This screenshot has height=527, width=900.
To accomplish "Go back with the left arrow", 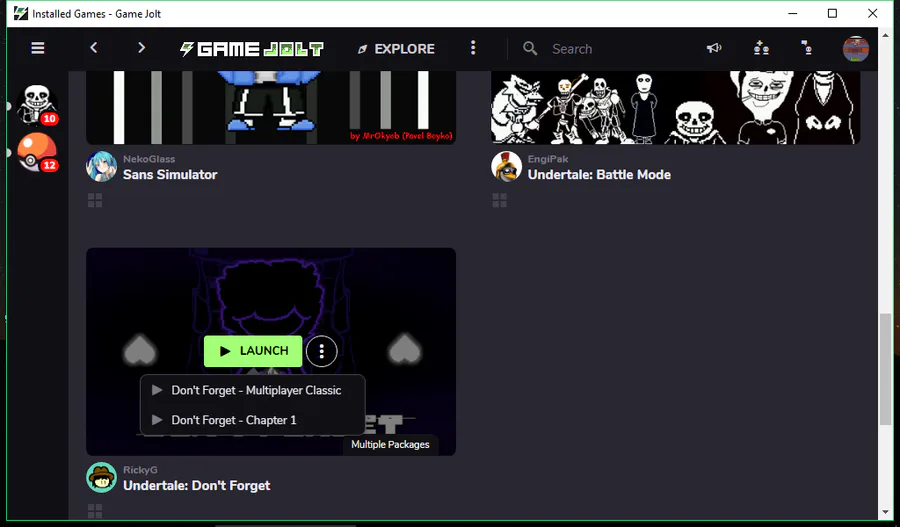I will [x=94, y=48].
